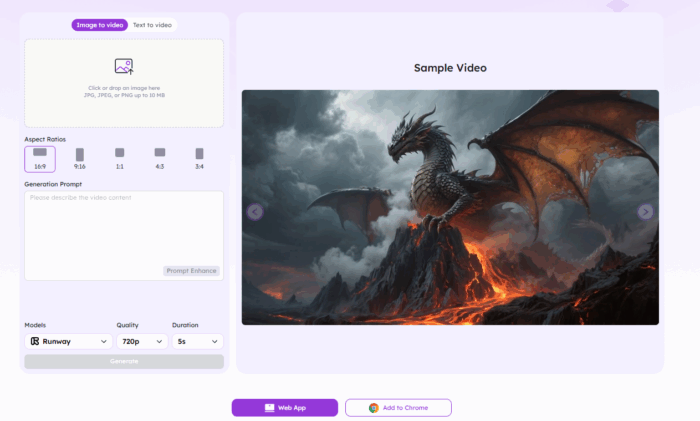The width and height of the screenshot is (700, 421).
Task: Click the image upload icon
Action: point(124,66)
